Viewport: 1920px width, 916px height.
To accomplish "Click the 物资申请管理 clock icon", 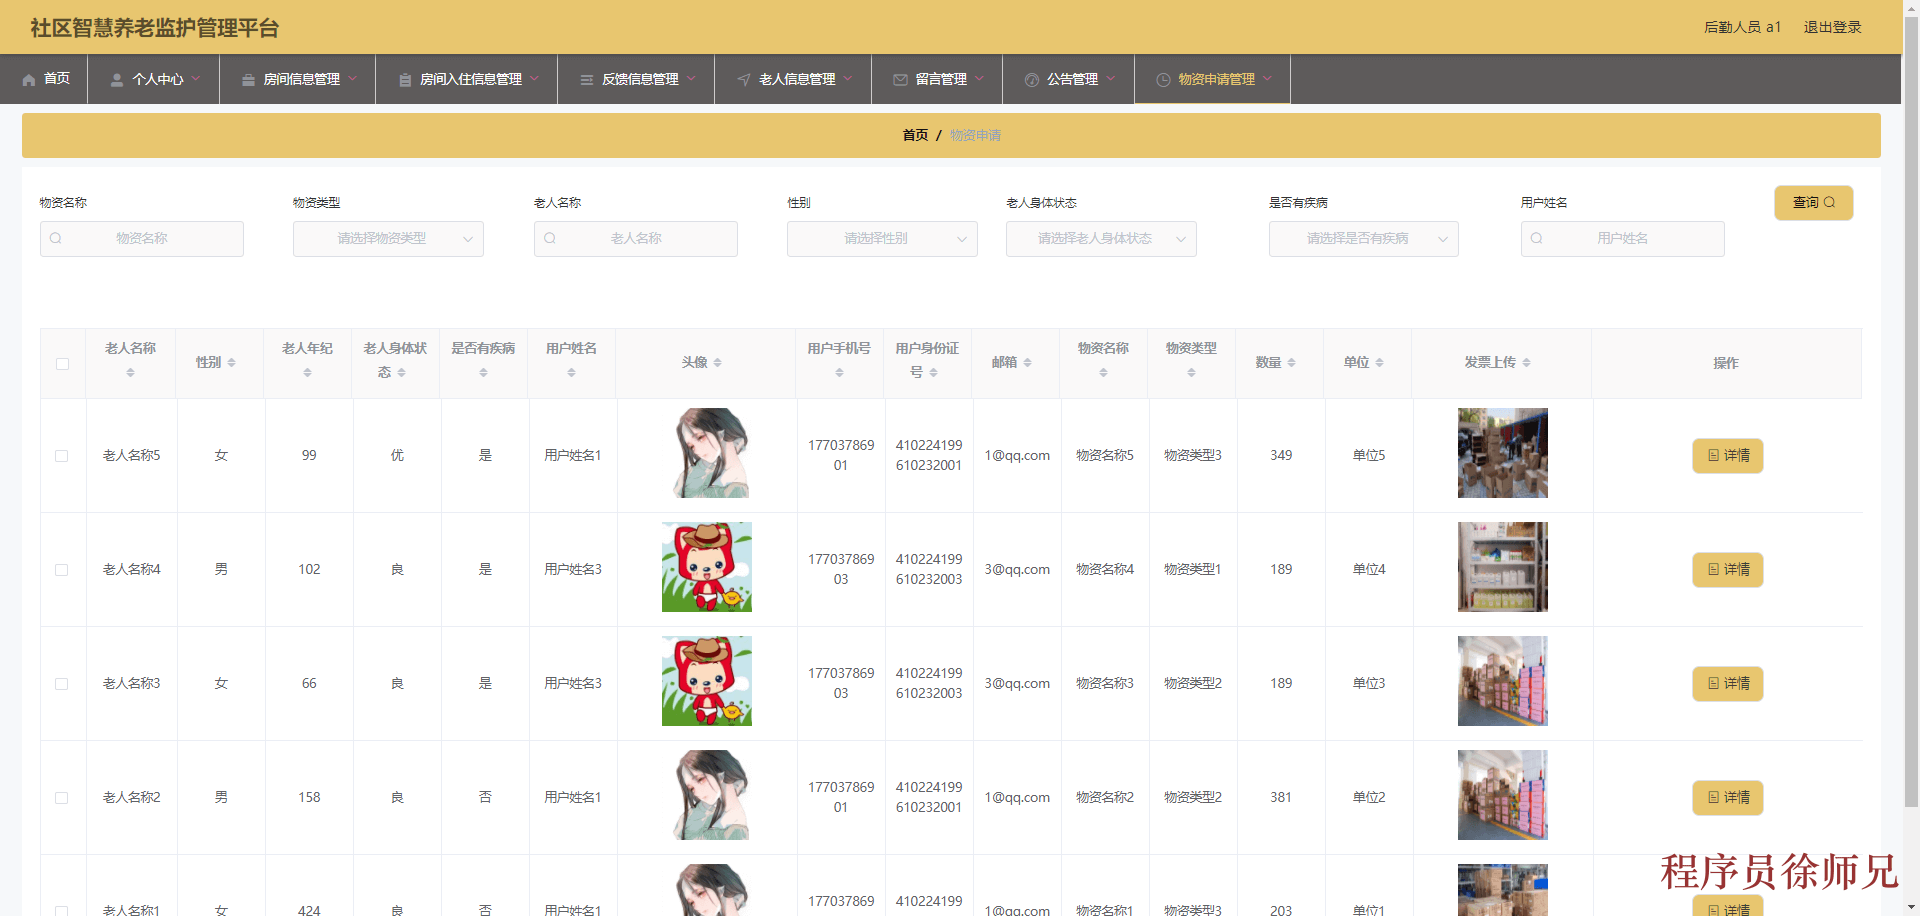I will pos(1161,79).
